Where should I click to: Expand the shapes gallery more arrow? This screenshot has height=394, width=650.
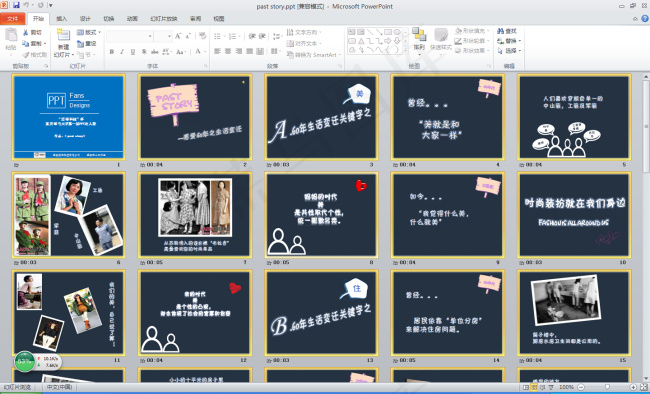tap(405, 50)
